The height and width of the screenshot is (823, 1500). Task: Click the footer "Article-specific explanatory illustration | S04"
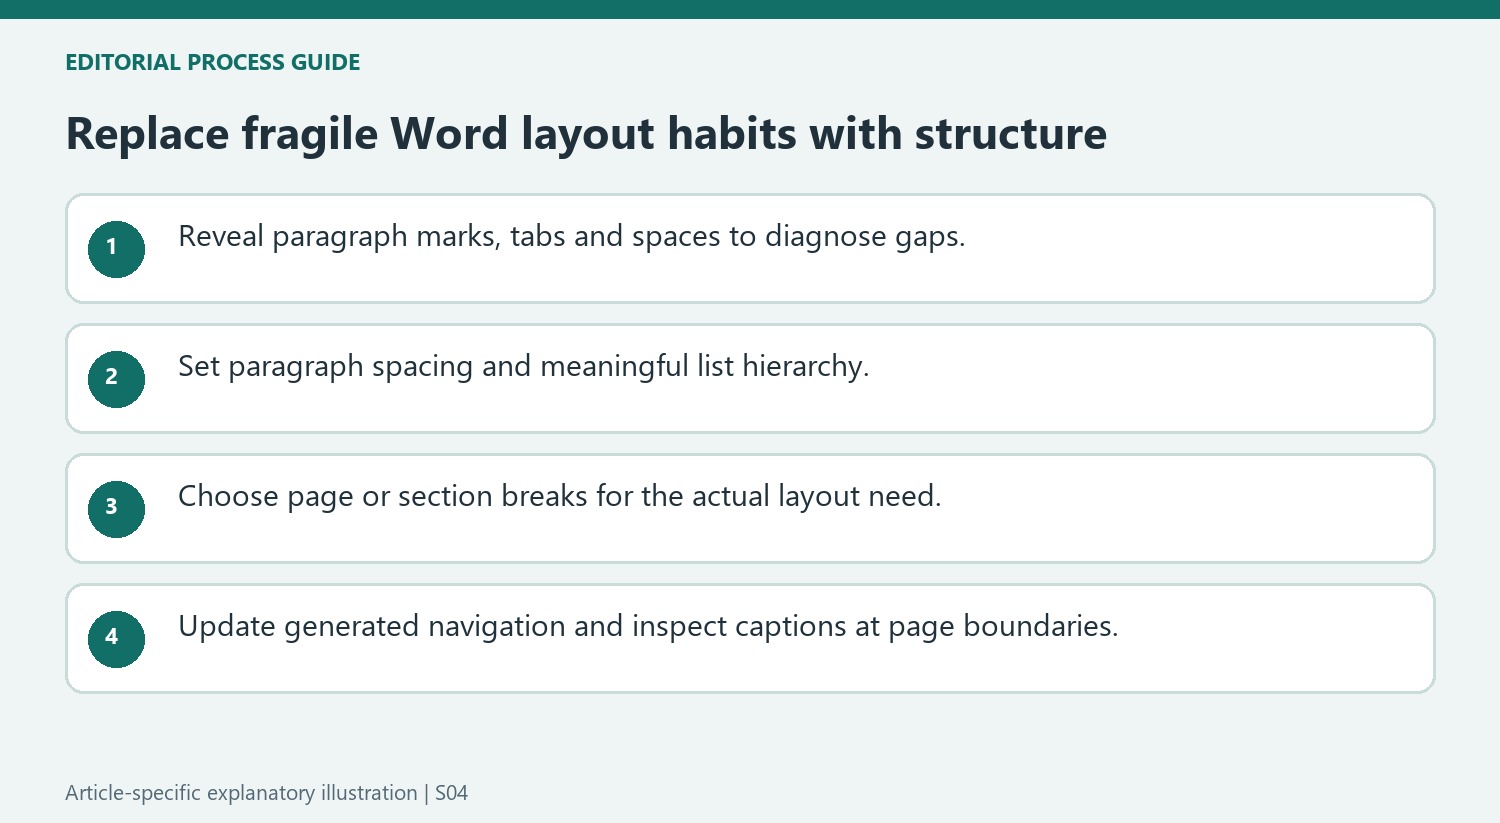267,793
